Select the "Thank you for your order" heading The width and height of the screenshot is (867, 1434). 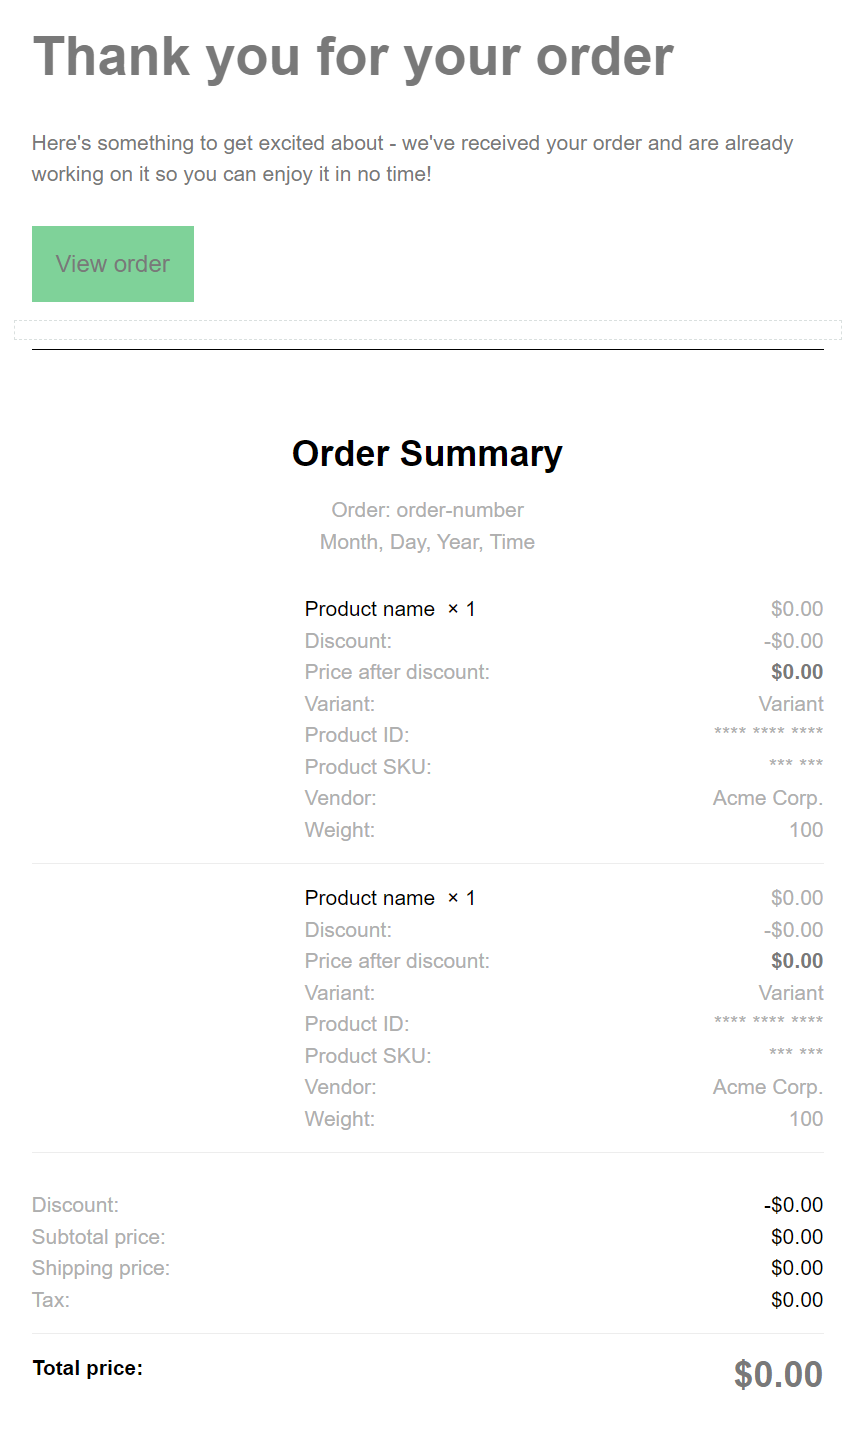353,57
